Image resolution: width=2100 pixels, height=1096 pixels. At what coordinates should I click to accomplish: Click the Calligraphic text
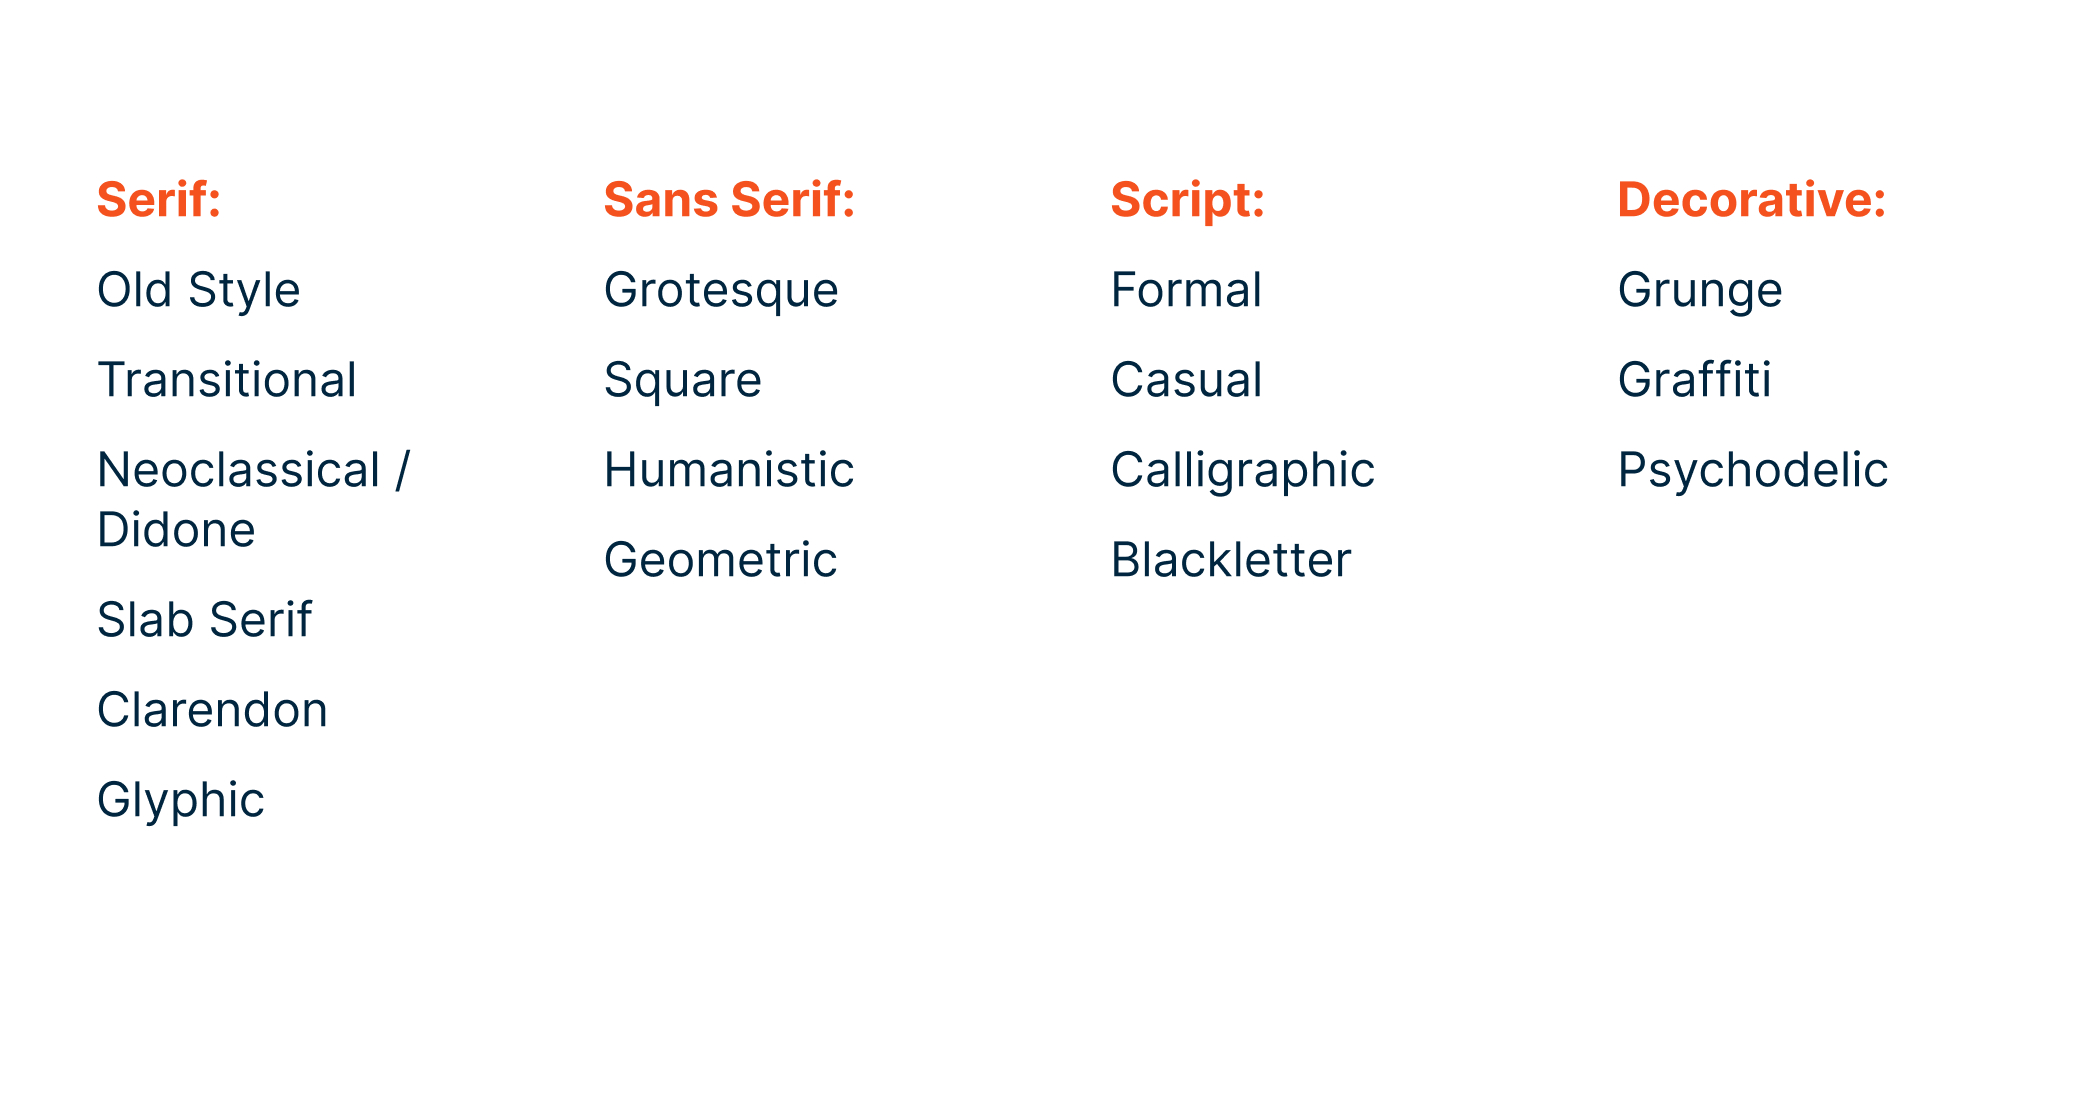1242,470
